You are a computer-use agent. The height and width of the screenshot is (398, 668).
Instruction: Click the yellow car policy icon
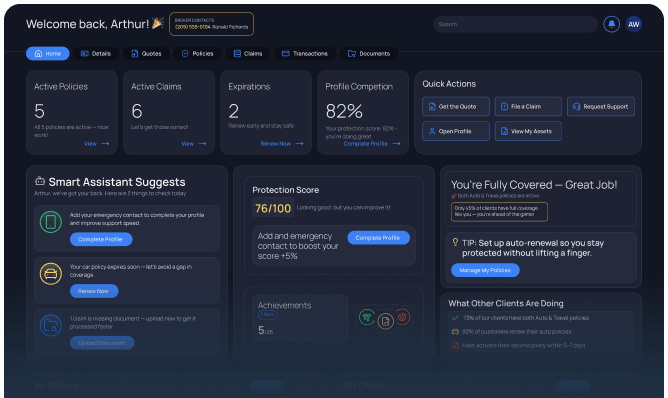[51, 274]
